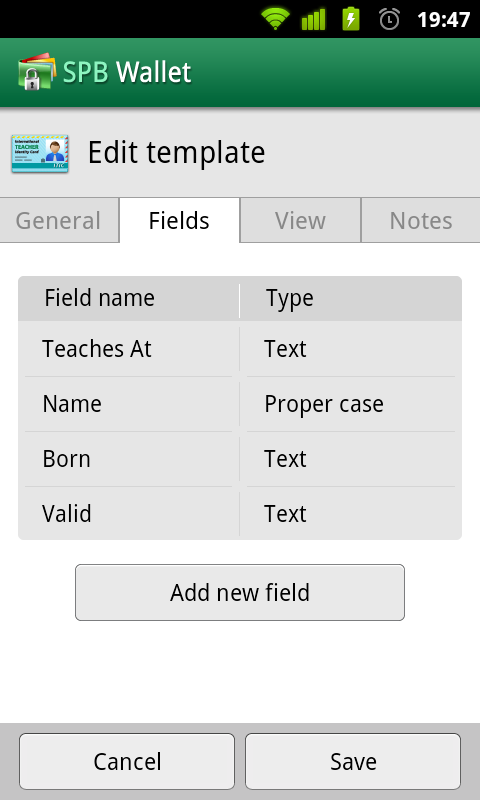Tap the Wi-Fi status icon

(x=275, y=19)
